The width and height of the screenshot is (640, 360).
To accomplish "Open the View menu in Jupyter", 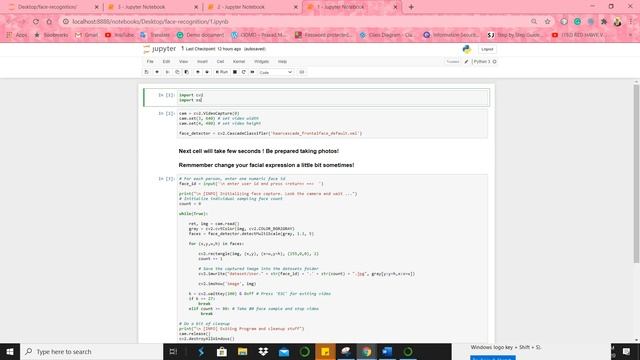I will 184,62.
